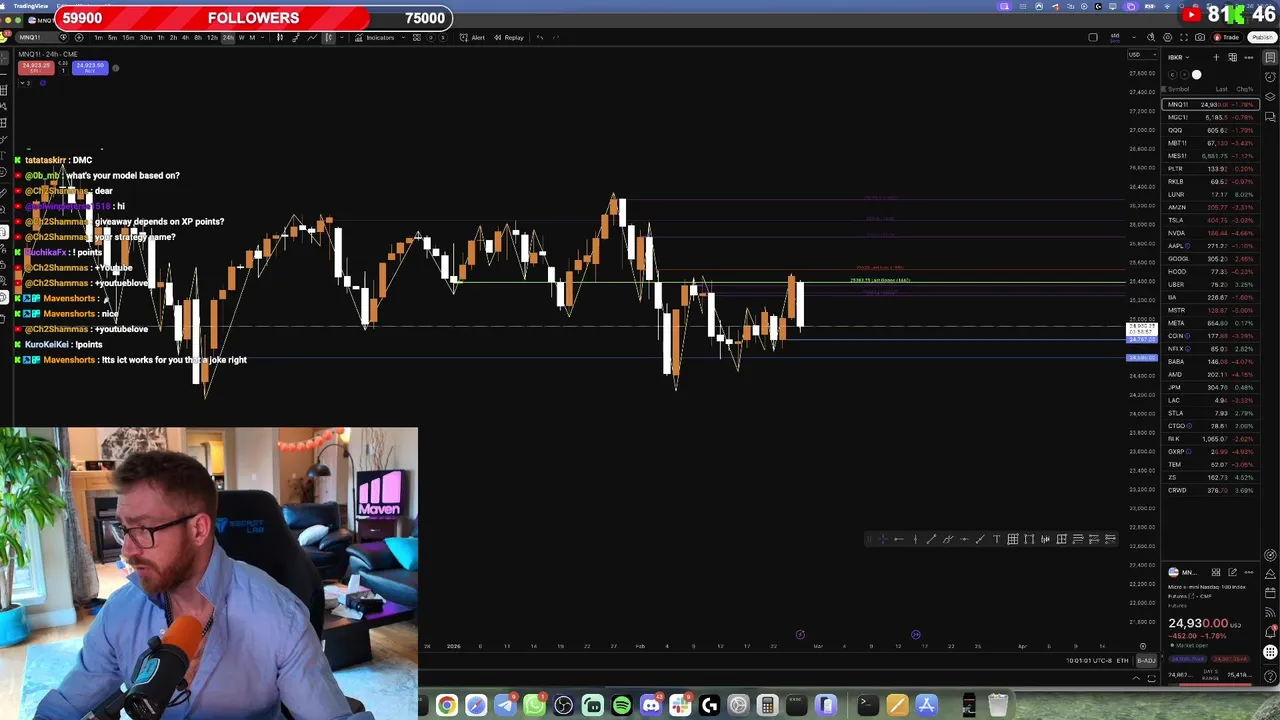
Task: Click the compare or add symbol plus icon
Action: click(x=79, y=38)
